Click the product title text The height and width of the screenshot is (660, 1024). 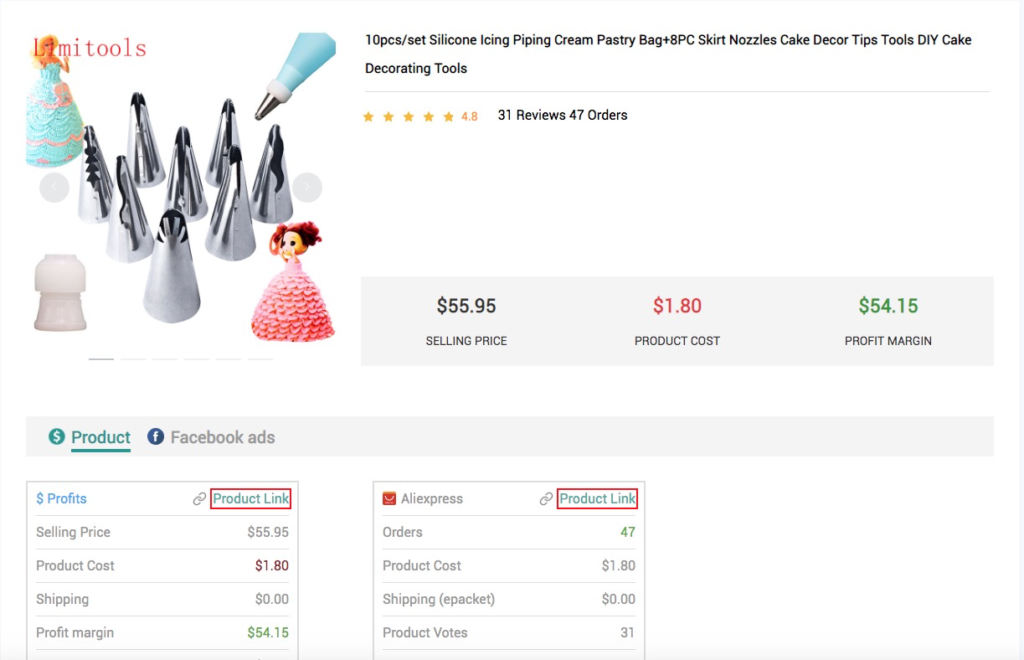[668, 54]
